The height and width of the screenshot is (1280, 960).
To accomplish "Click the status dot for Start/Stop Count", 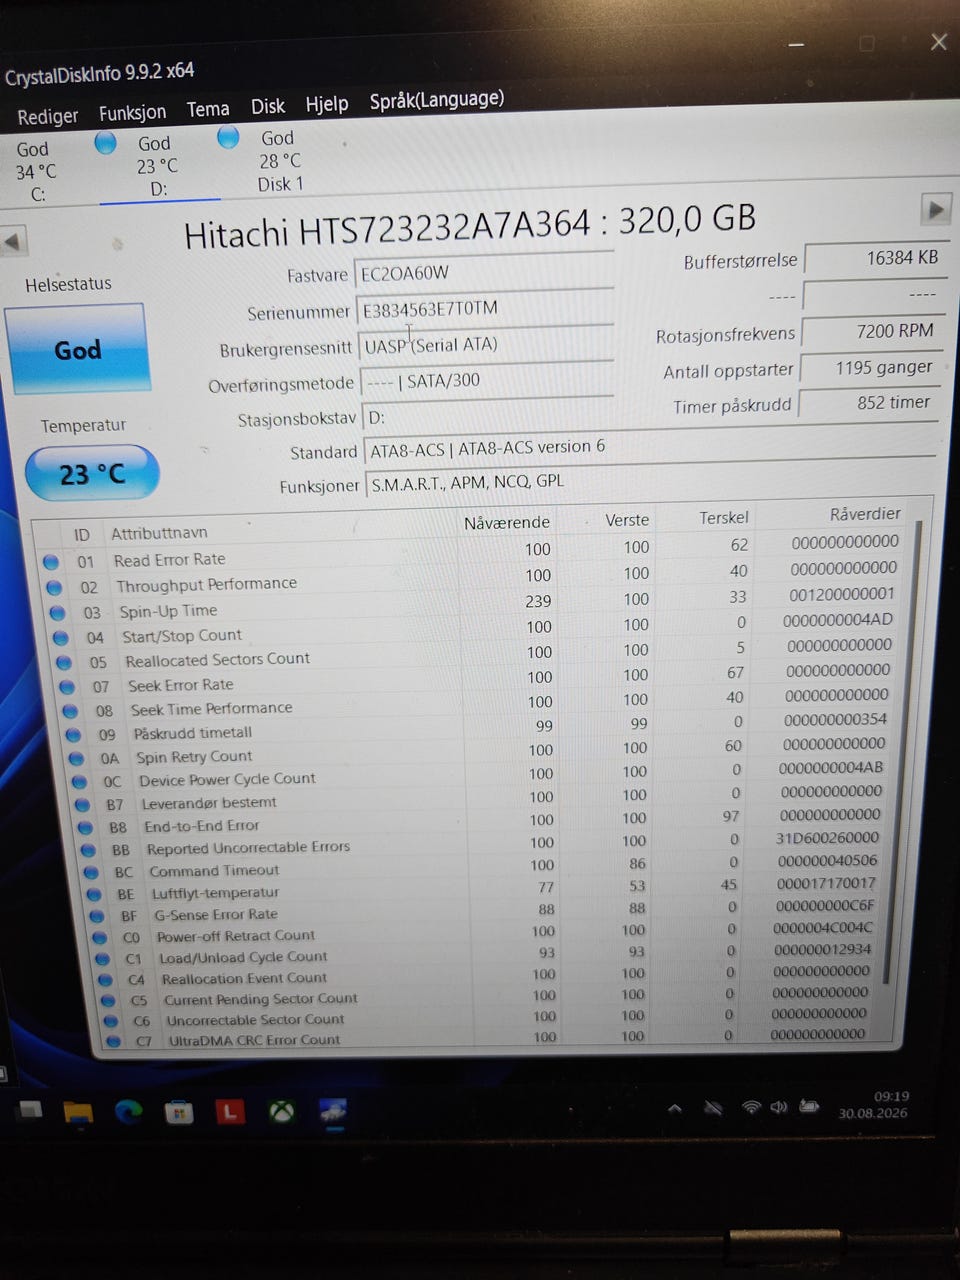I will pyautogui.click(x=61, y=638).
